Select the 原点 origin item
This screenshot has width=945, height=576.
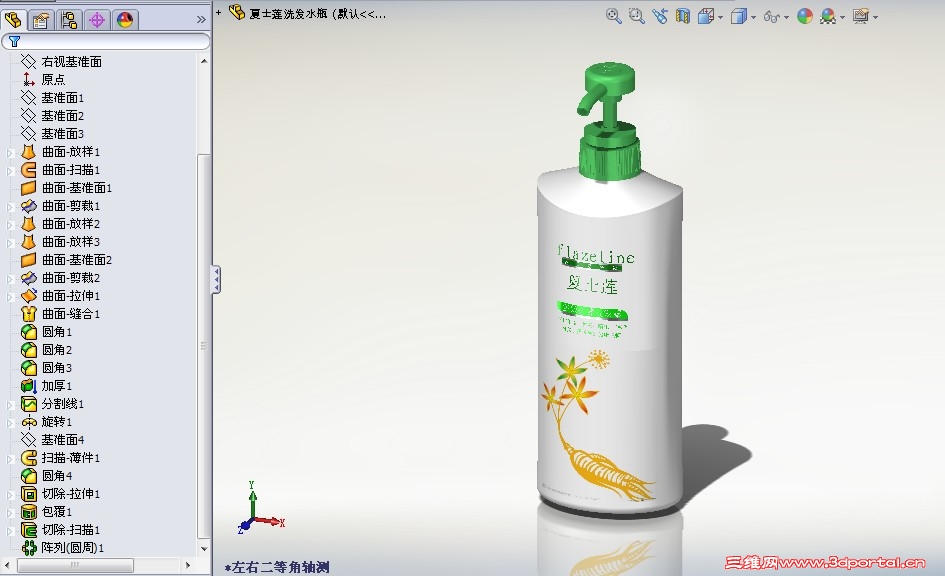point(53,80)
